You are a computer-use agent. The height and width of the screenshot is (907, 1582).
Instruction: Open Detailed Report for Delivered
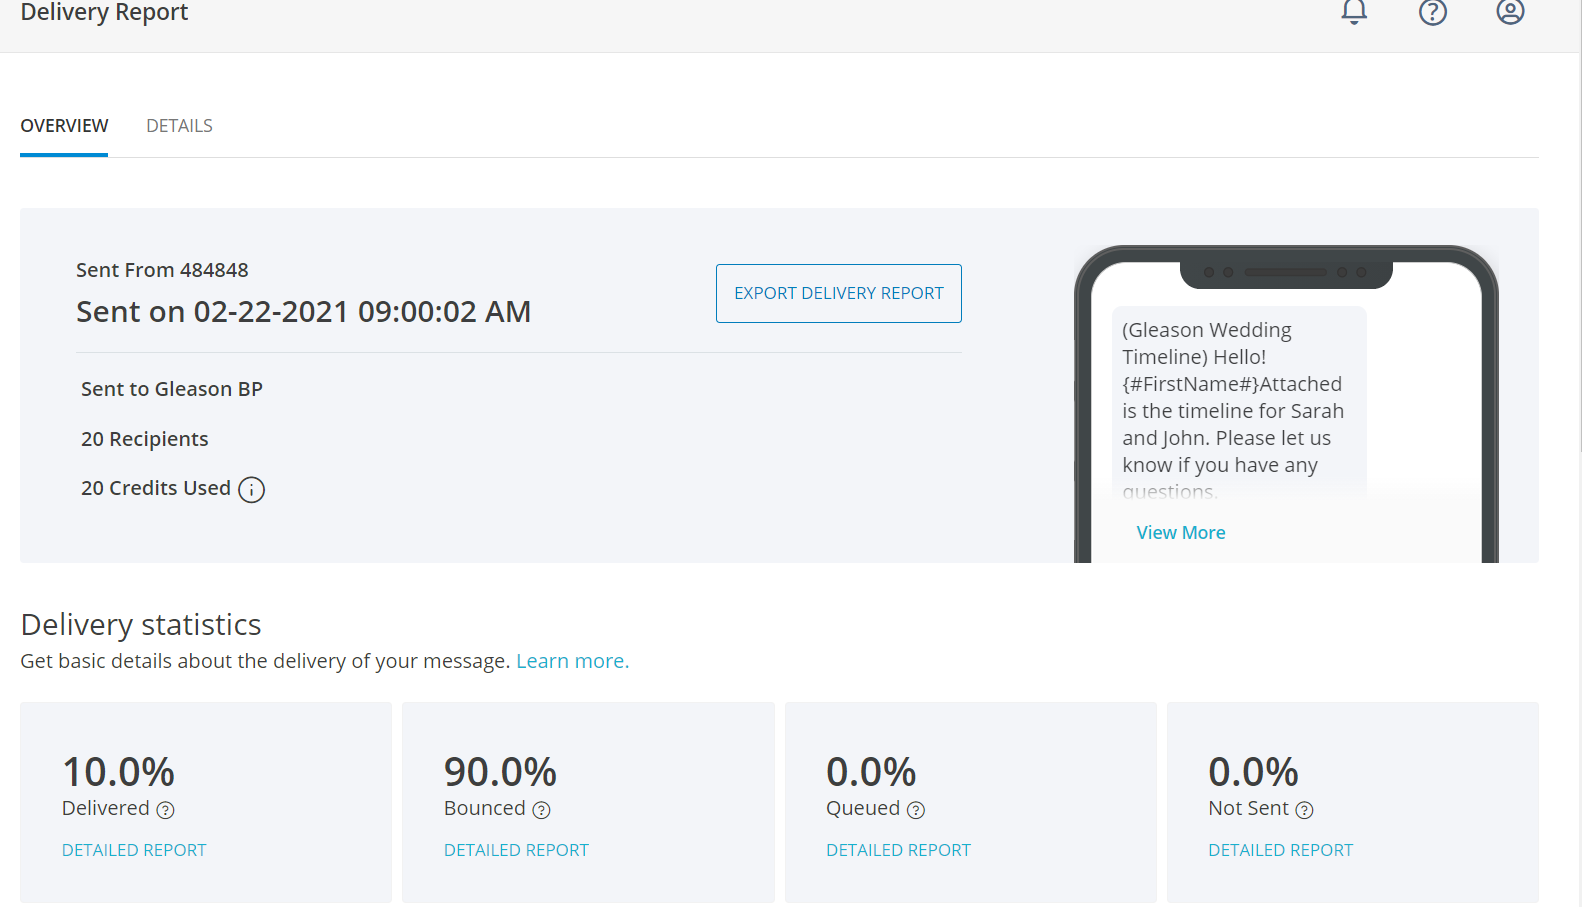[x=134, y=850]
